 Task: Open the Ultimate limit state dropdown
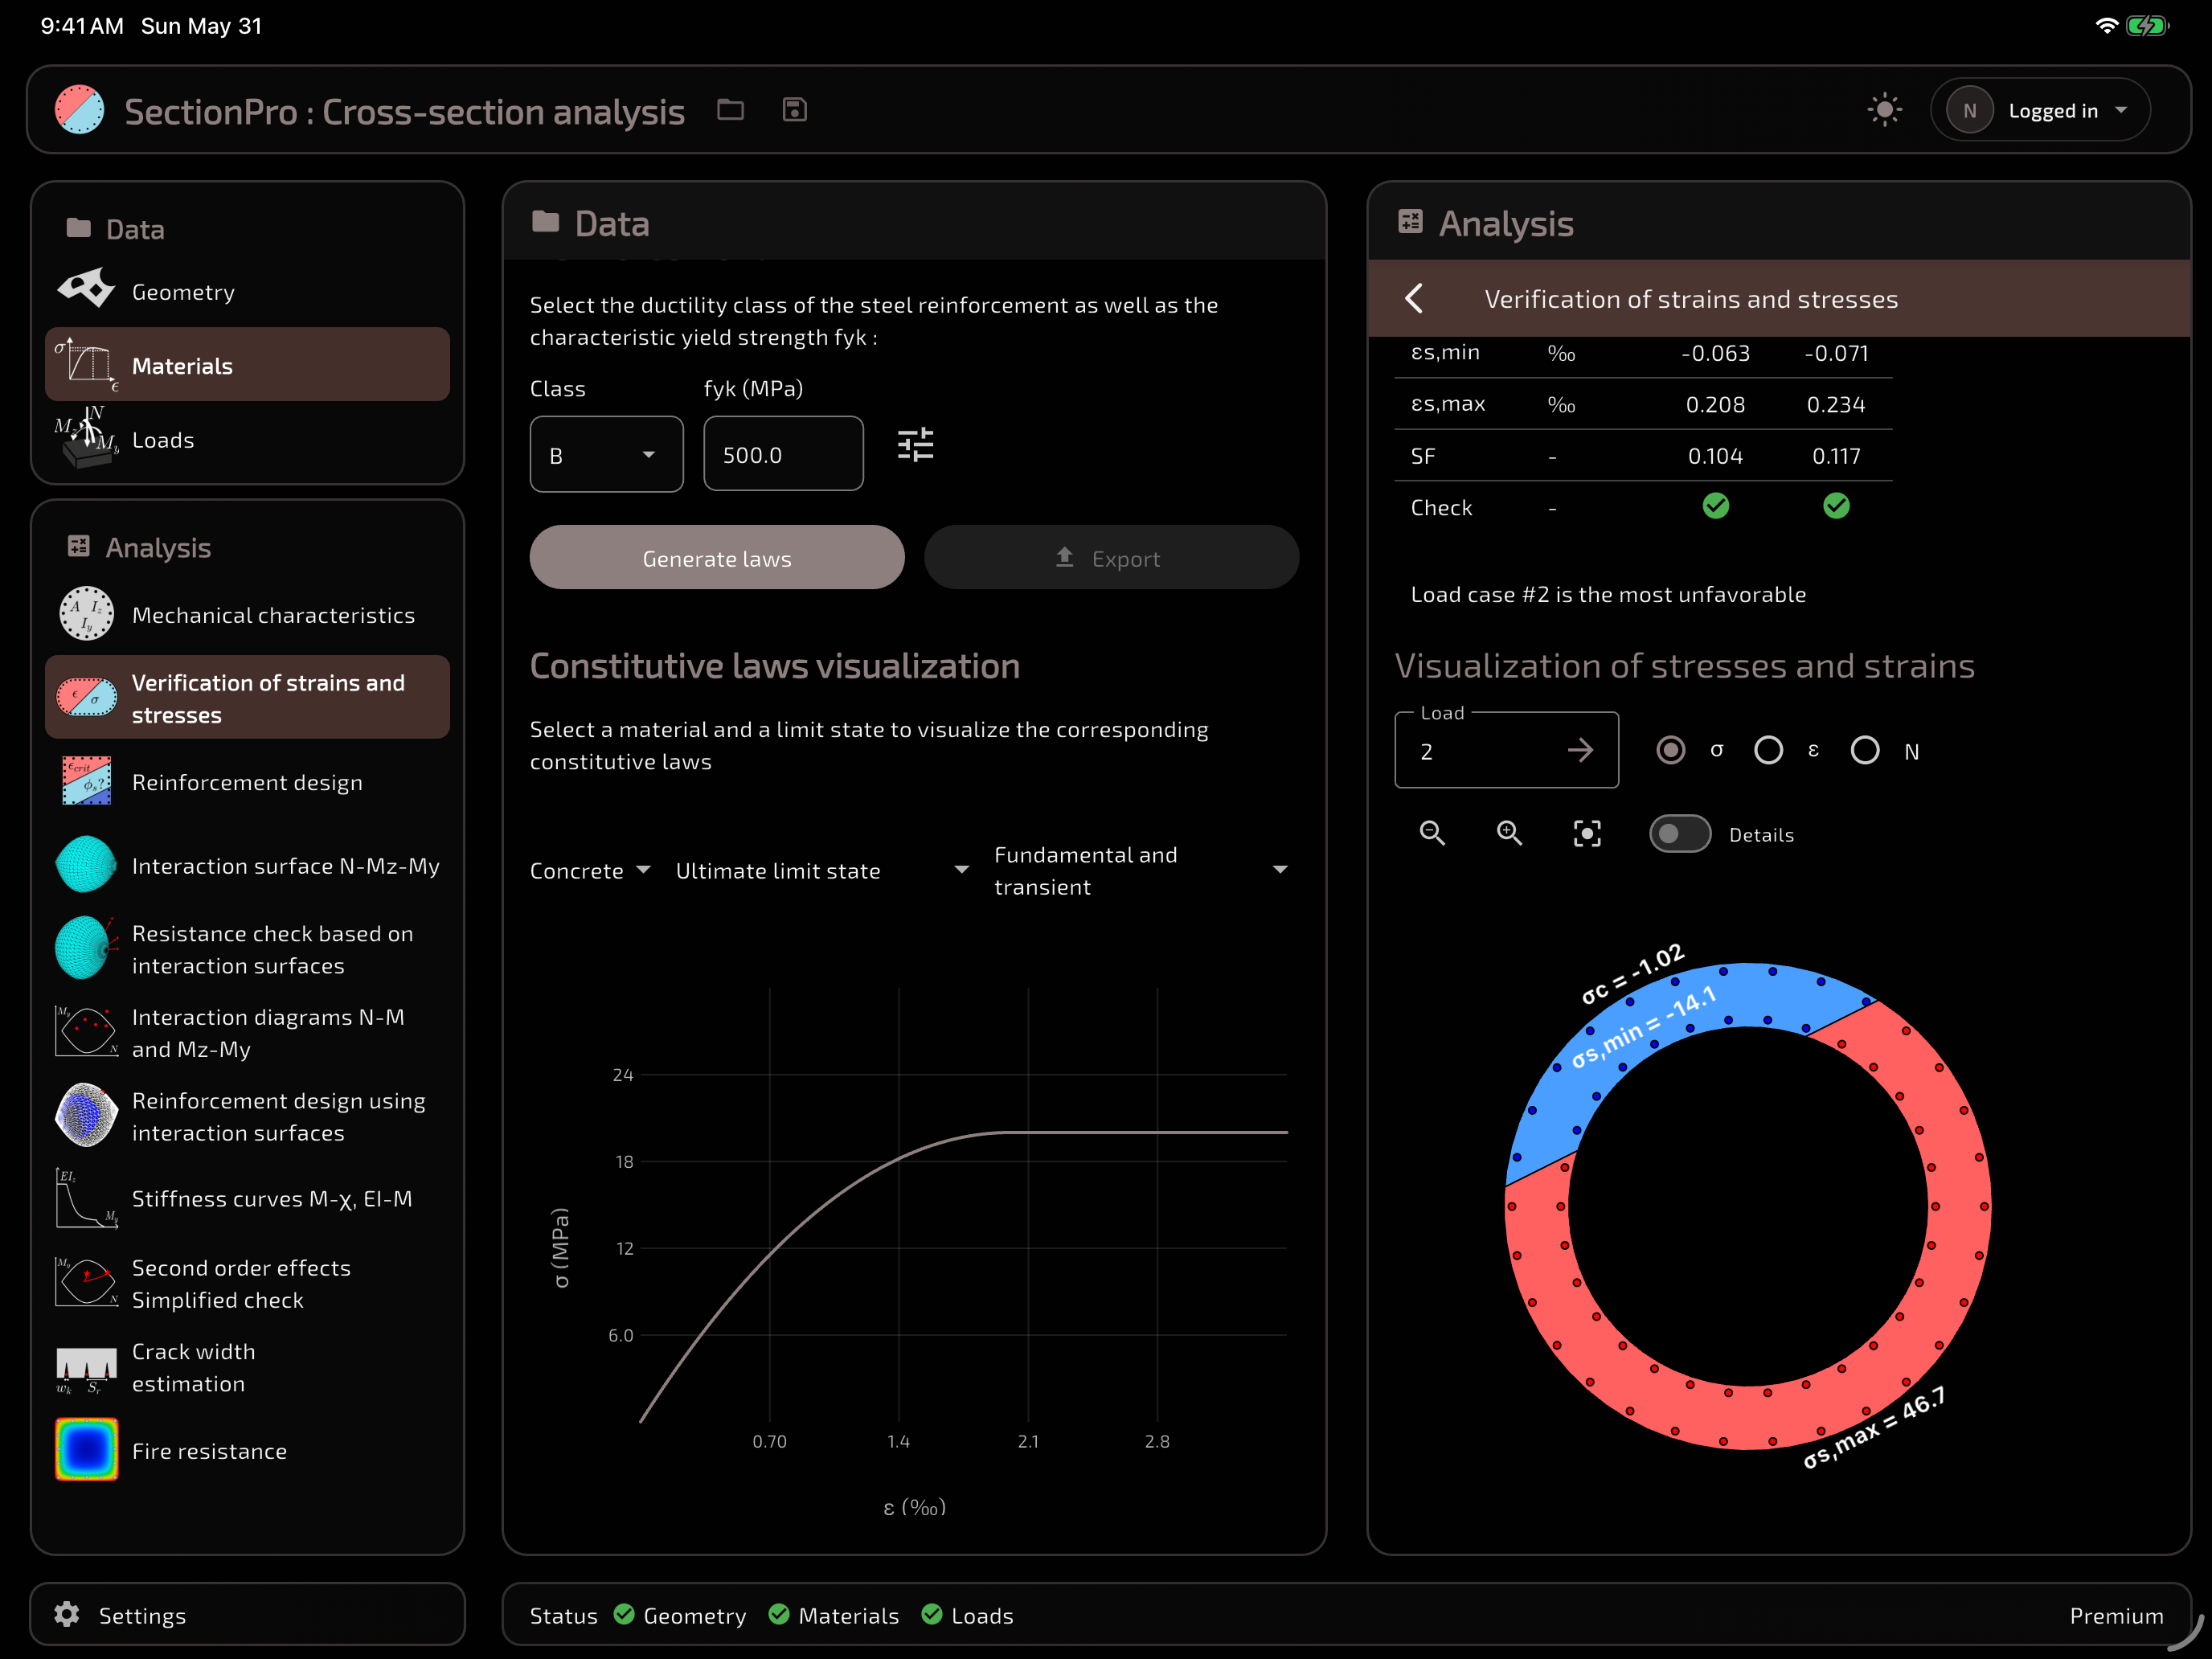coord(822,870)
